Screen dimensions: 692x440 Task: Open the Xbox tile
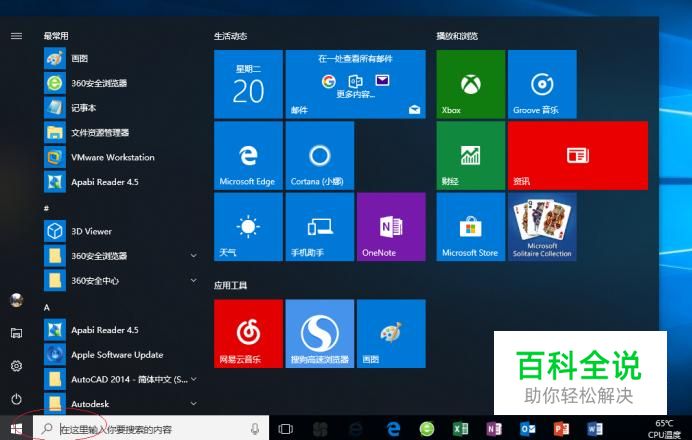pyautogui.click(x=471, y=84)
